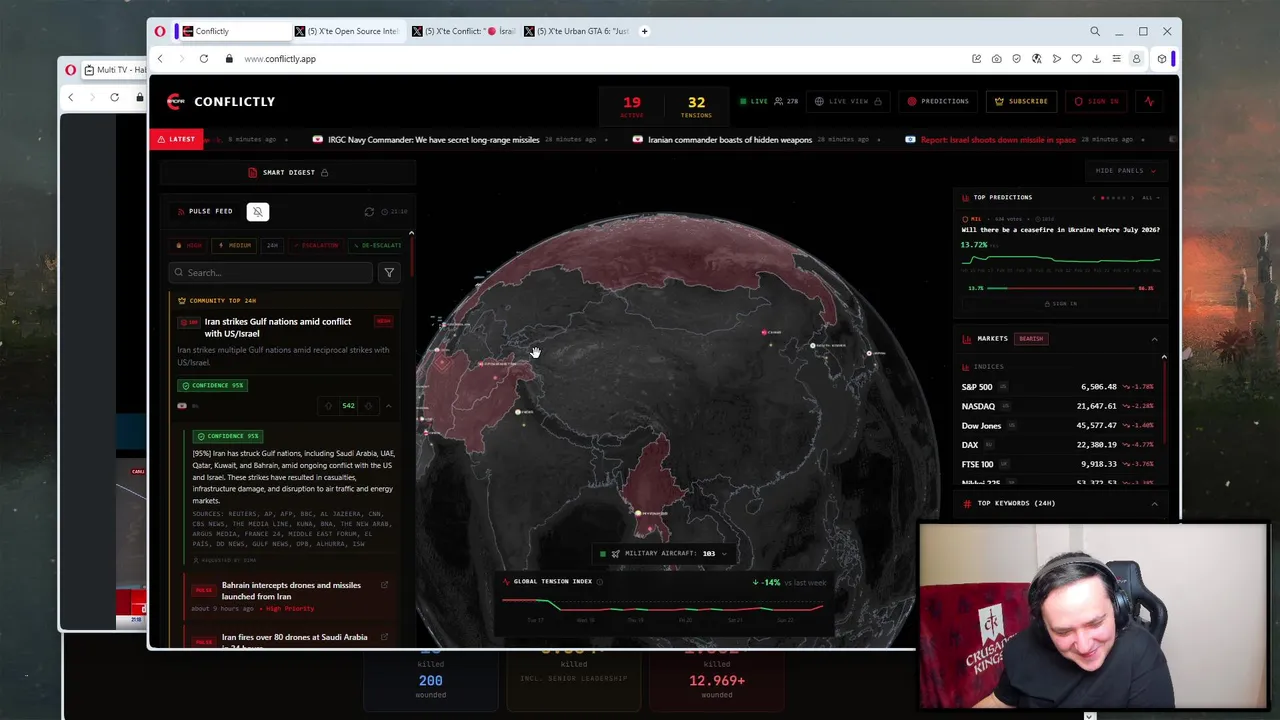Viewport: 1280px width, 720px height.
Task: Toggle the MEDIUM severity filter chip
Action: point(235,245)
